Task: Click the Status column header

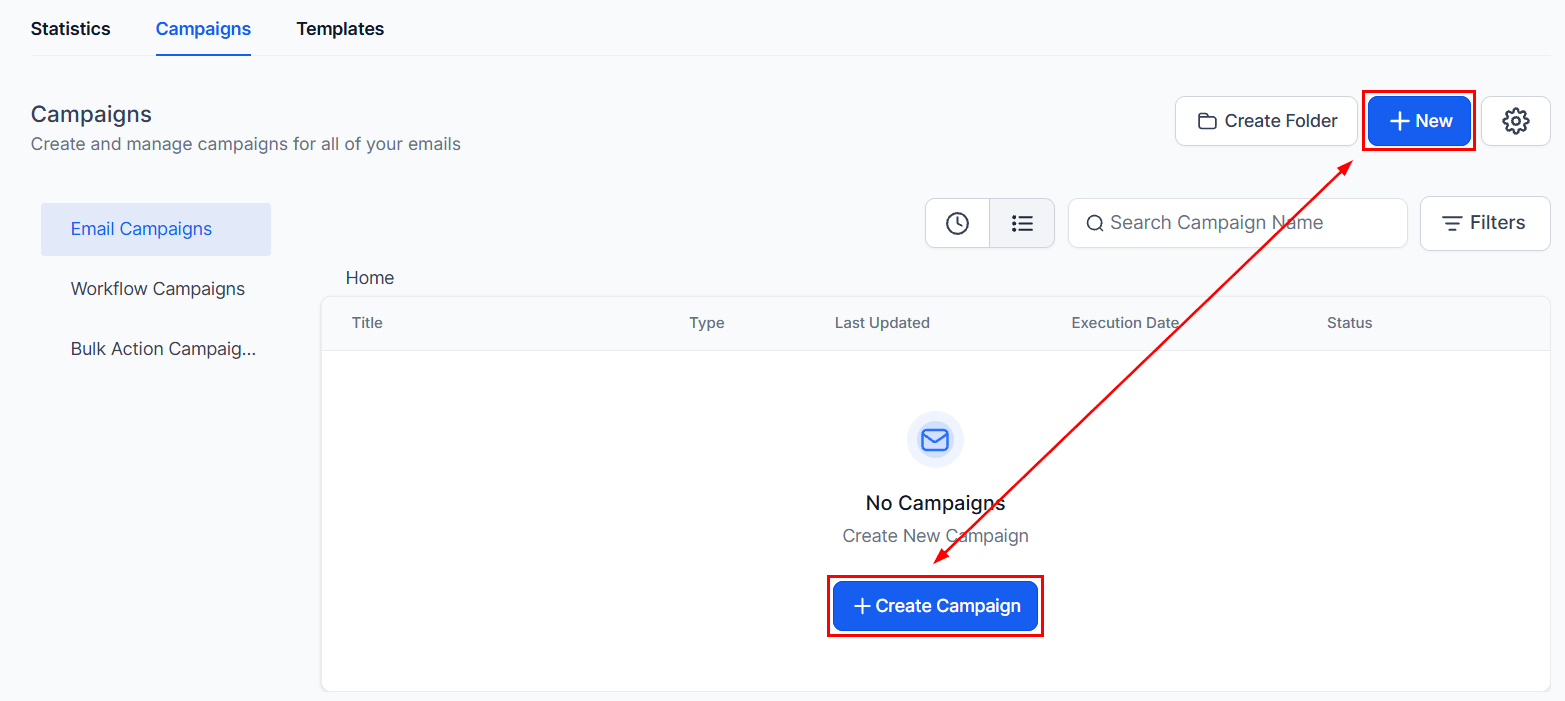Action: [x=1349, y=323]
